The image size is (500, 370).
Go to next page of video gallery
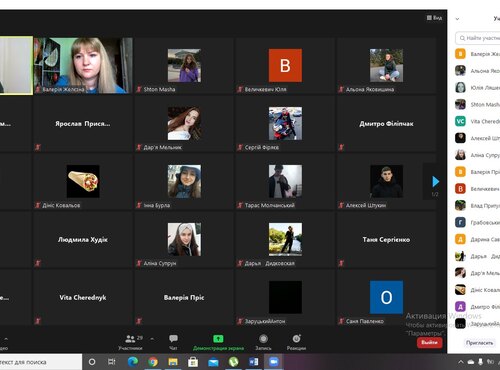[435, 182]
